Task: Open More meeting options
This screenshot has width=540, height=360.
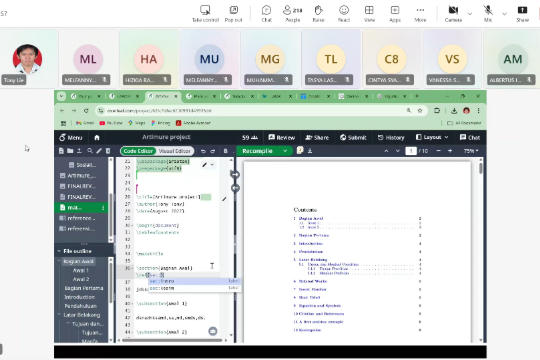Action: point(420,14)
